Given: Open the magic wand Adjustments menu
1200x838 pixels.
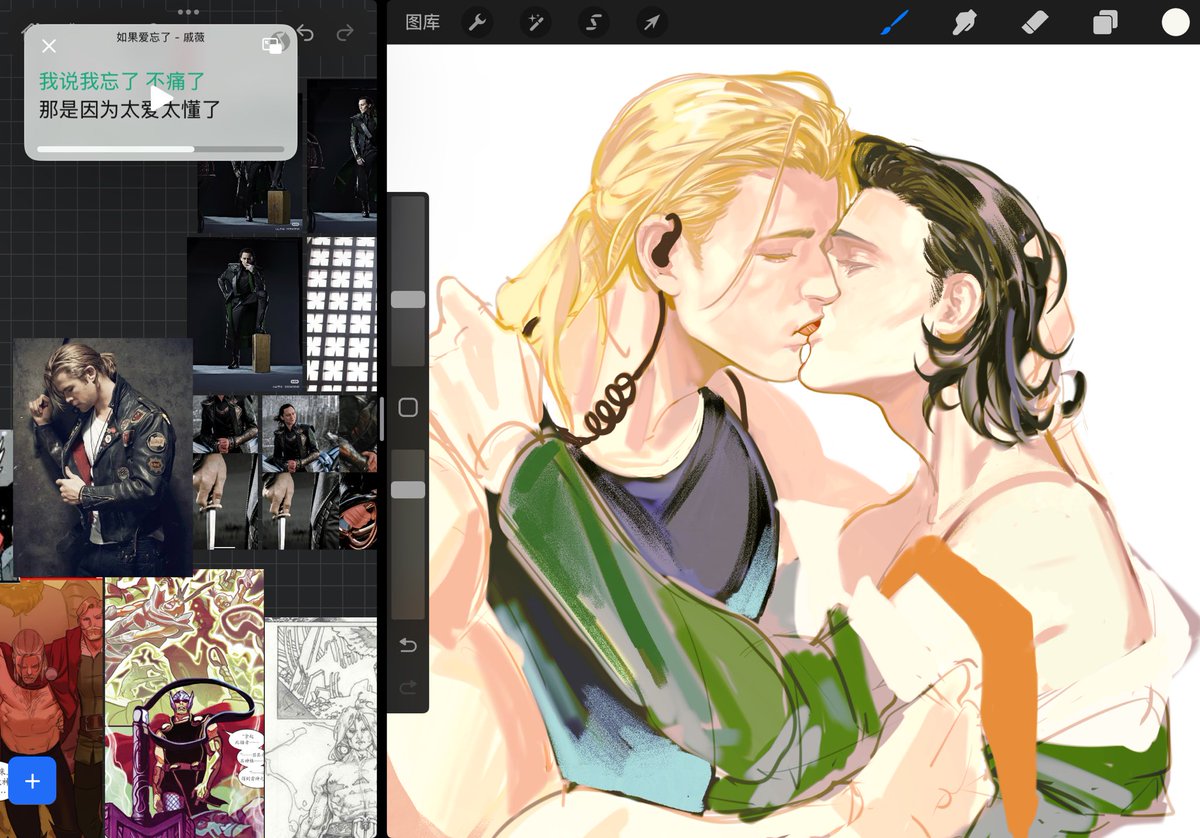Looking at the screenshot, I should pos(535,22).
